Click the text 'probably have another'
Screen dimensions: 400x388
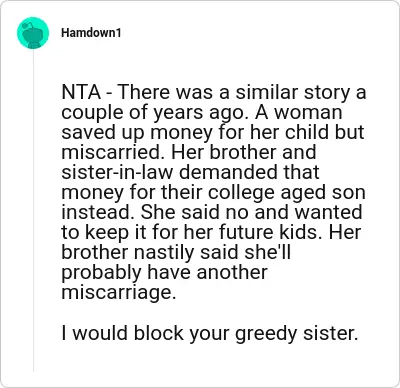(164, 273)
